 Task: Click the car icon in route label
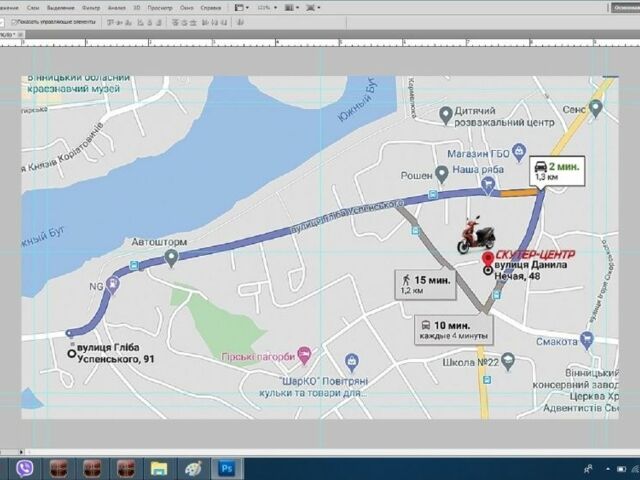pos(540,166)
